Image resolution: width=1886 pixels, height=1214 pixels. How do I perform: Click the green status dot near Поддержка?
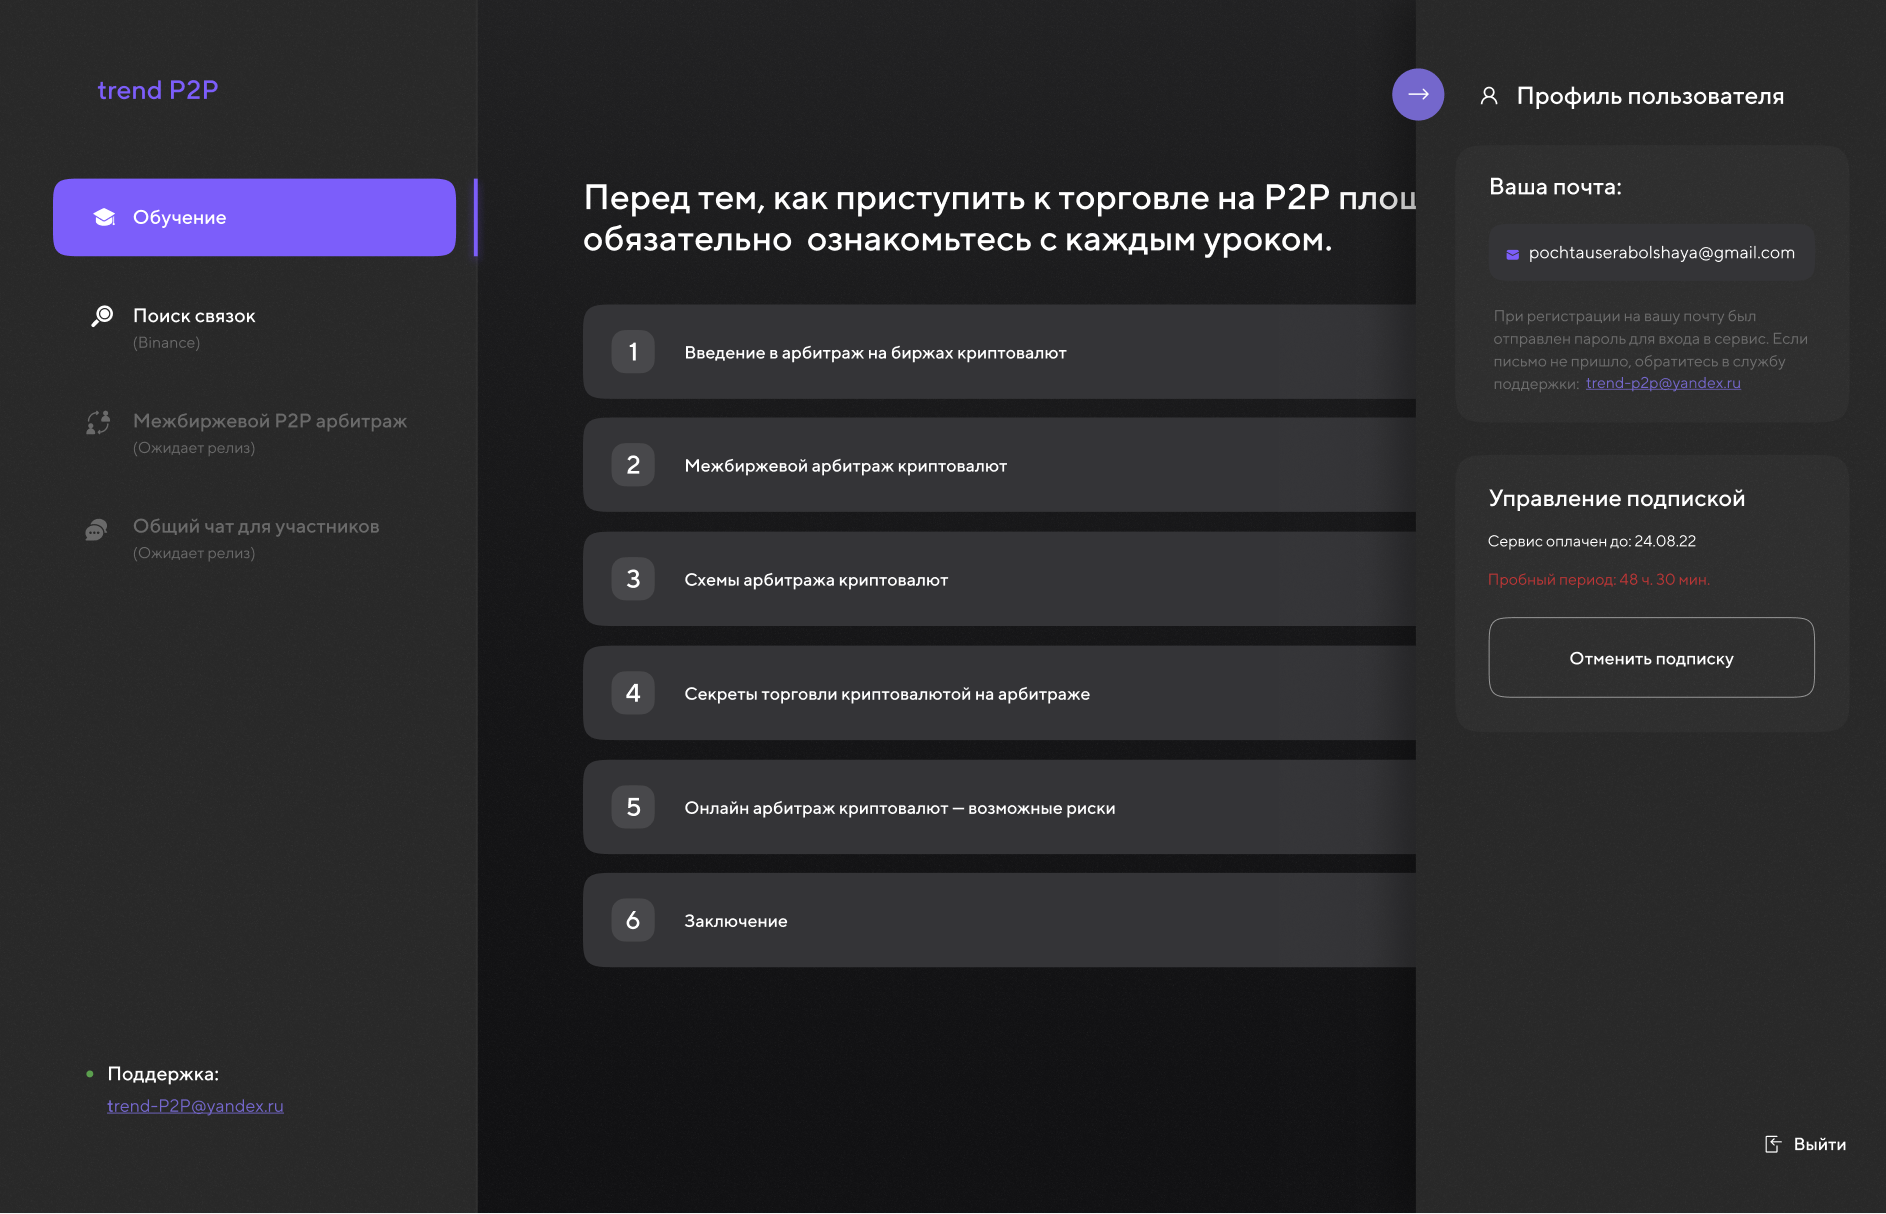click(x=90, y=1074)
